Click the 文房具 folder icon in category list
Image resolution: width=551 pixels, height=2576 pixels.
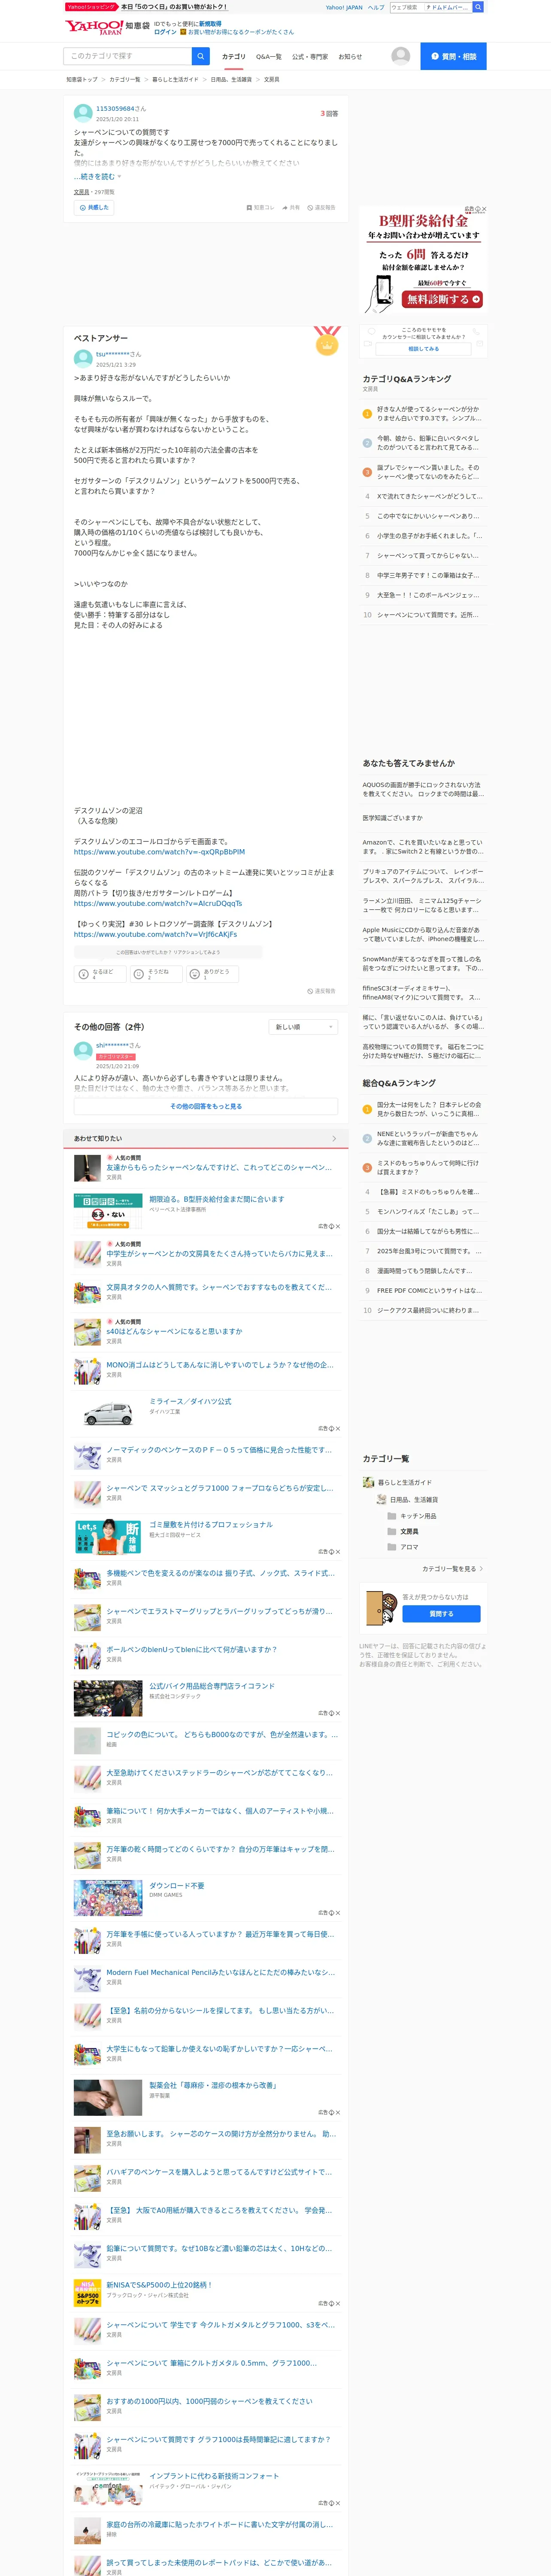392,1531
